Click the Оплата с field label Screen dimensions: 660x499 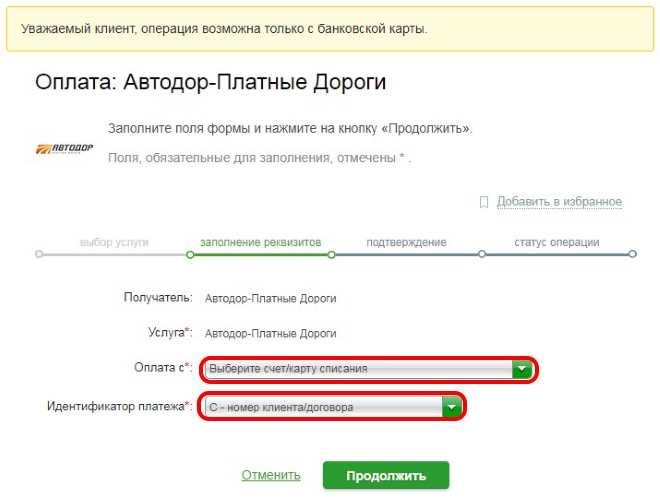[163, 367]
